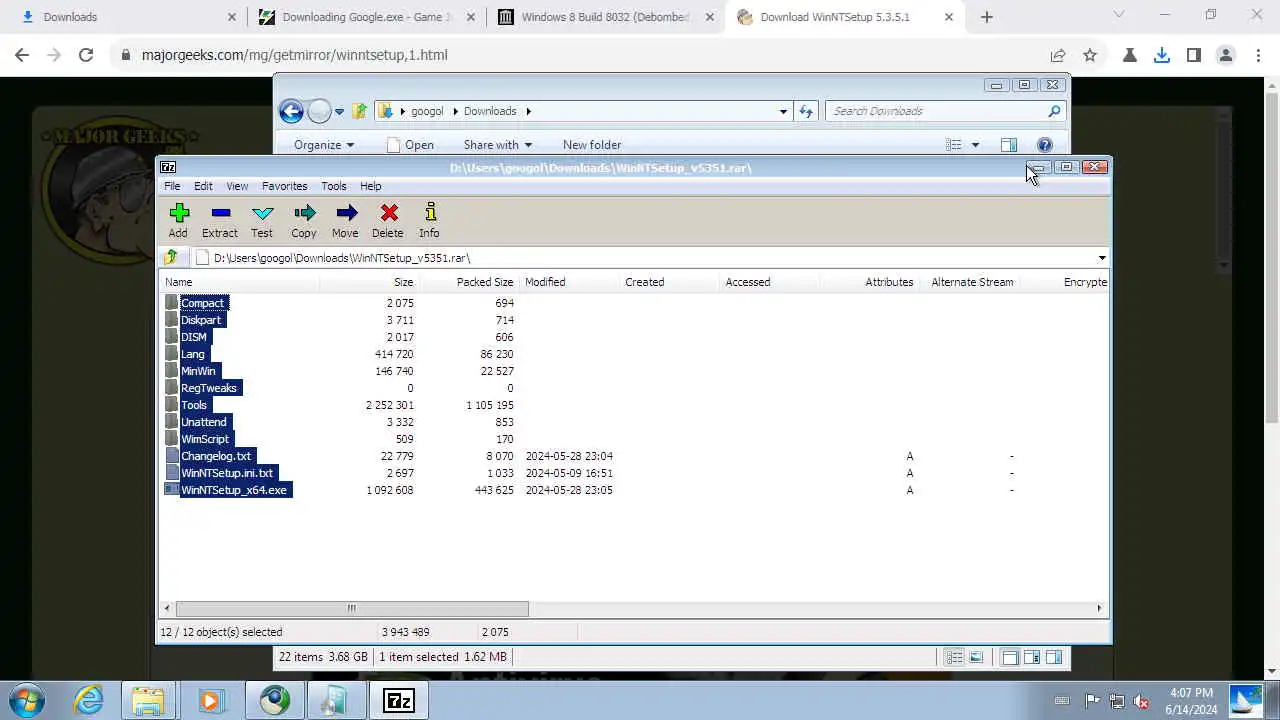Open the Edit menu in 7-Zip
The height and width of the screenshot is (720, 1280).
pyautogui.click(x=203, y=186)
